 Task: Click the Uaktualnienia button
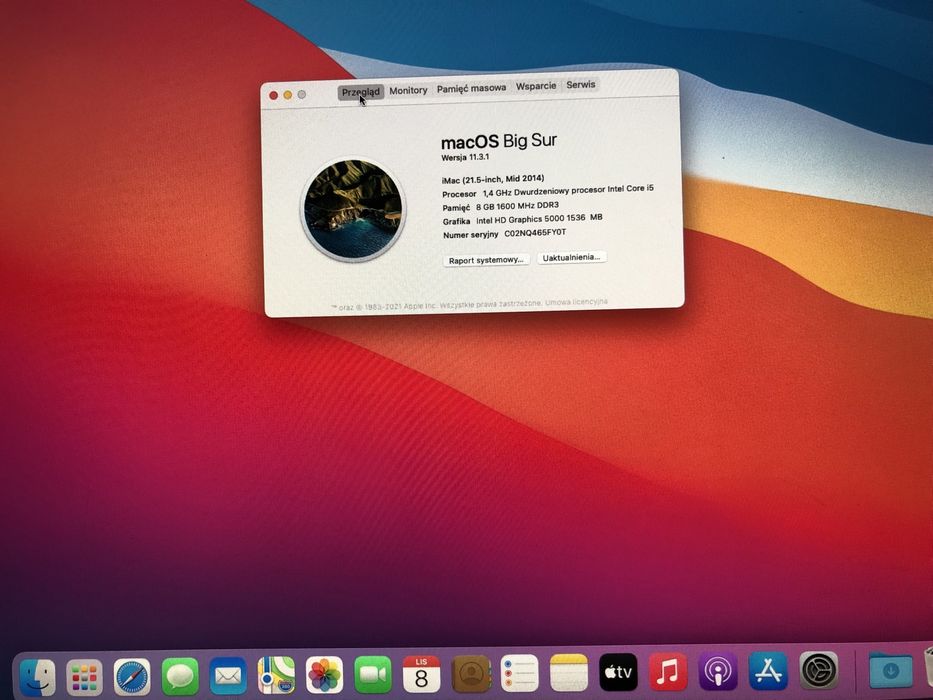571,257
